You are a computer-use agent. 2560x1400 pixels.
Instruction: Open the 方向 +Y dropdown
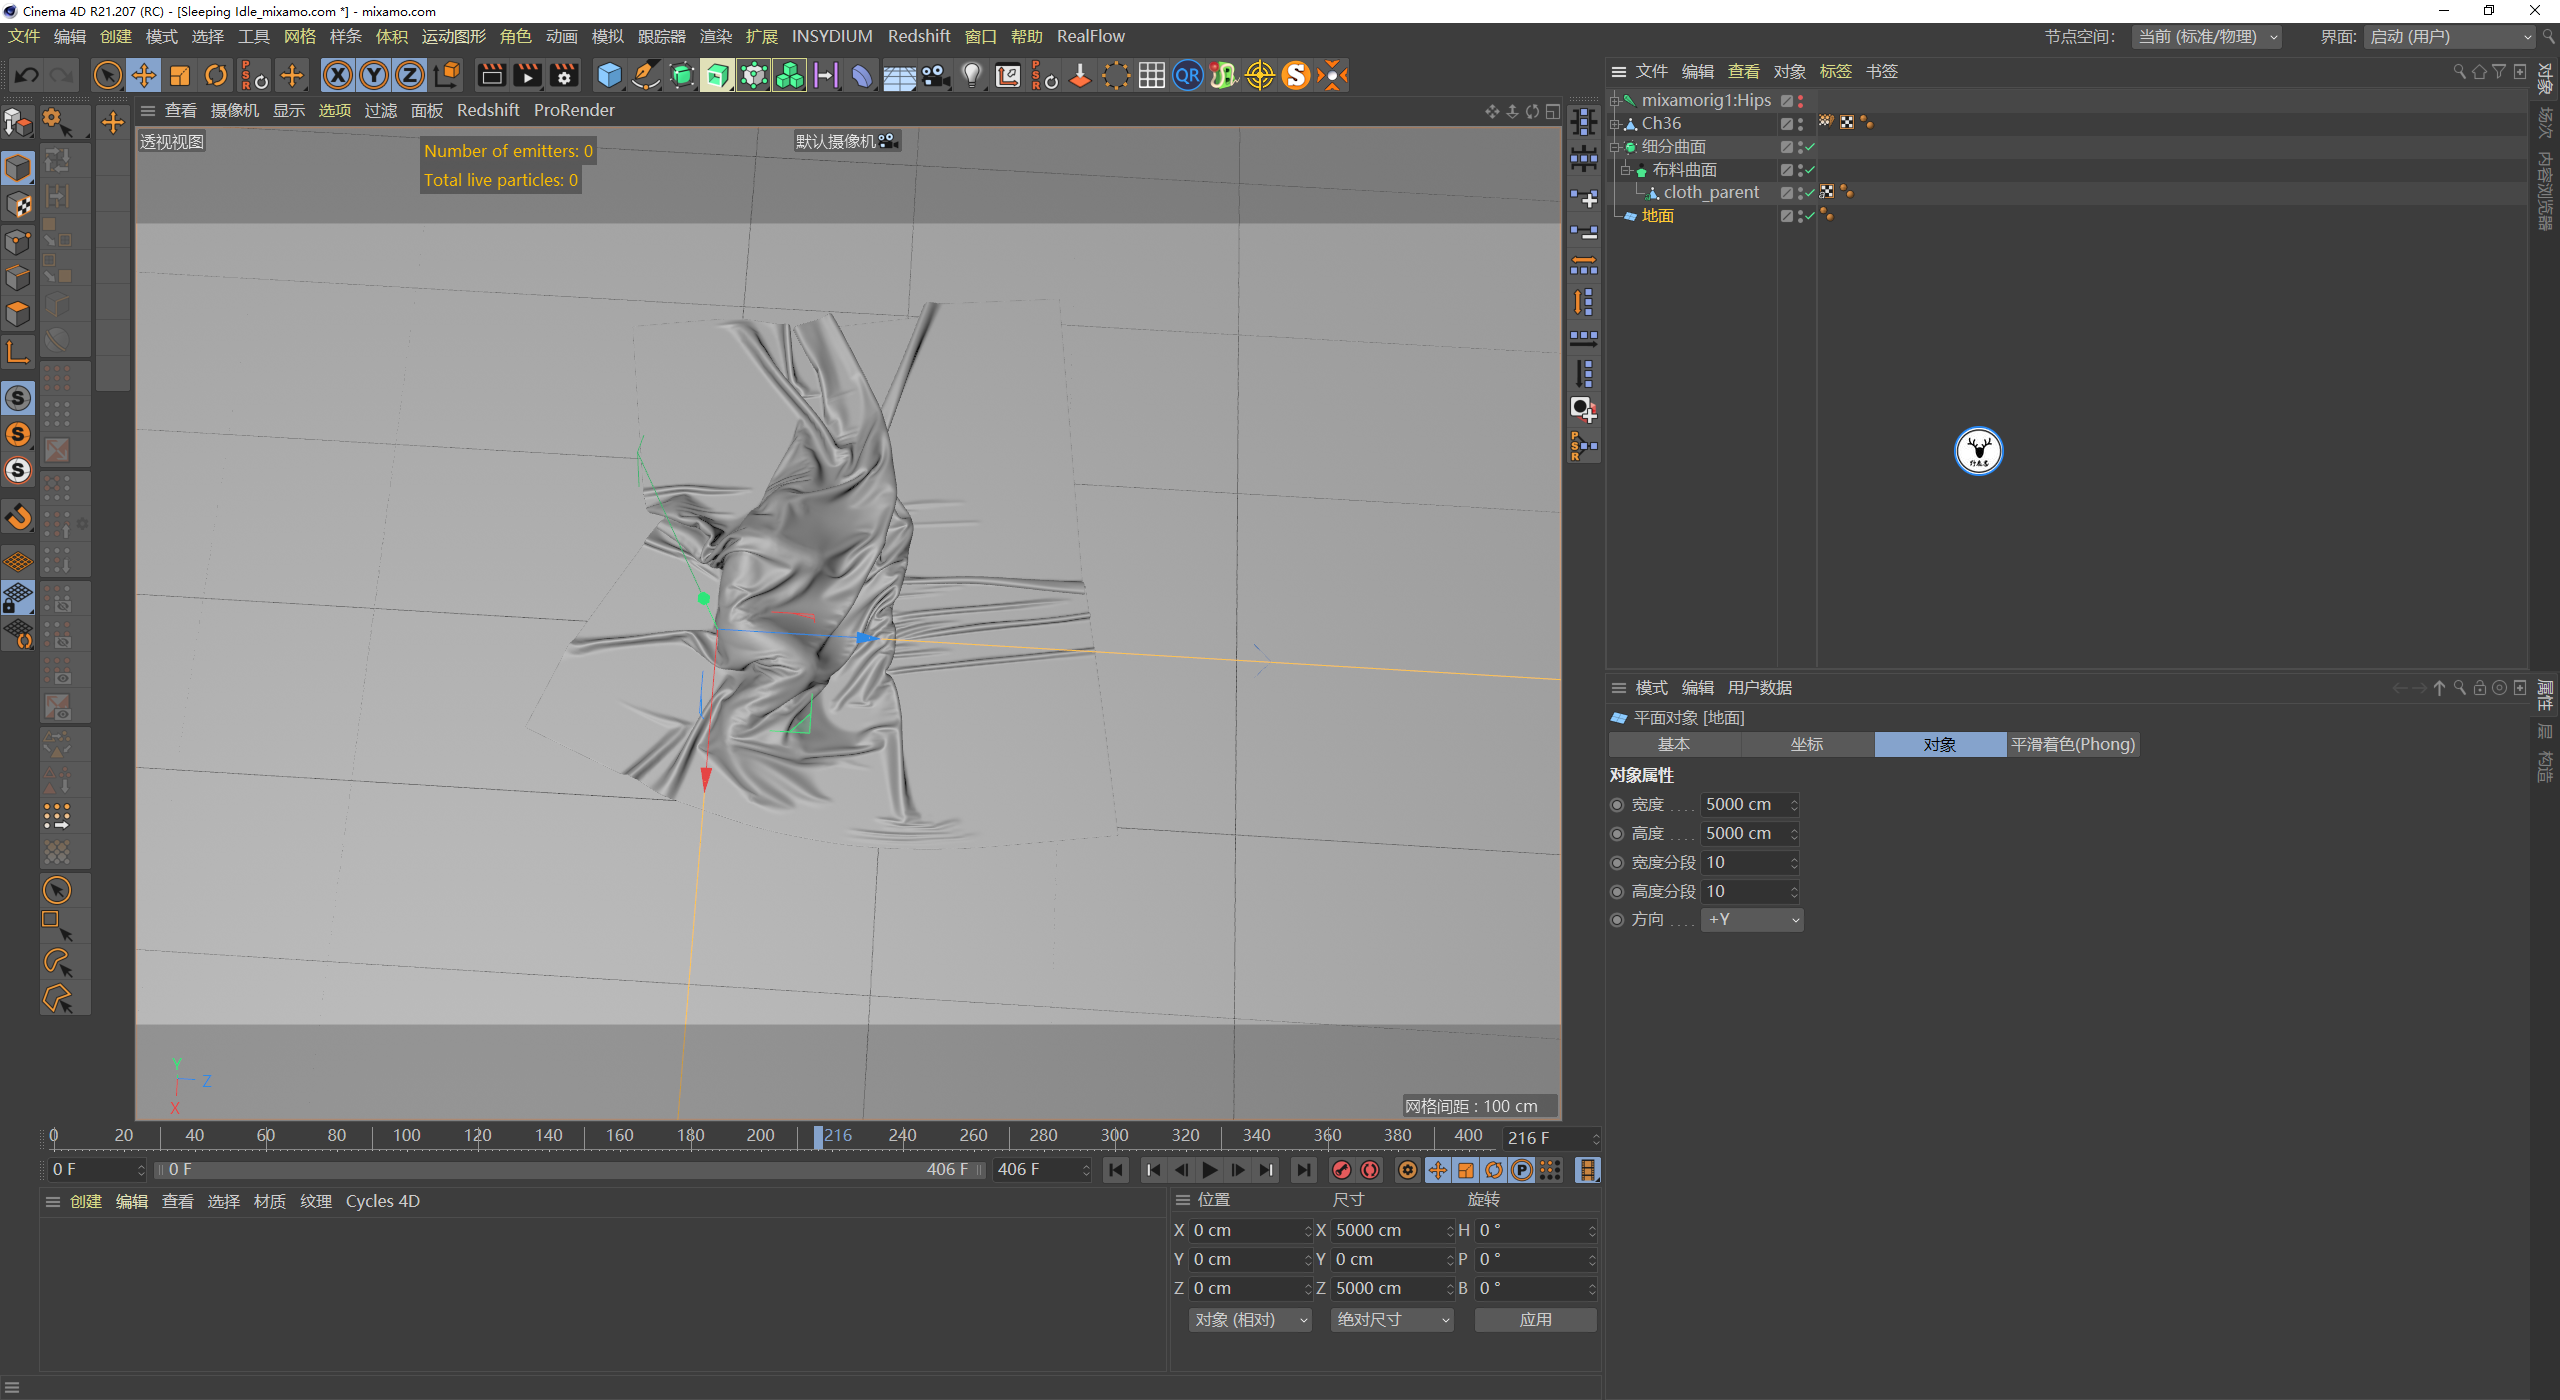[x=1752, y=920]
